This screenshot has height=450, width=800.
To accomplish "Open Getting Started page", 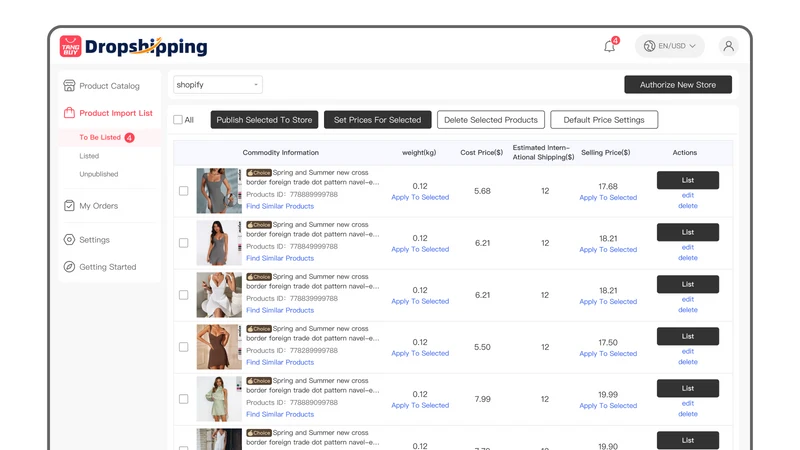I will [108, 266].
